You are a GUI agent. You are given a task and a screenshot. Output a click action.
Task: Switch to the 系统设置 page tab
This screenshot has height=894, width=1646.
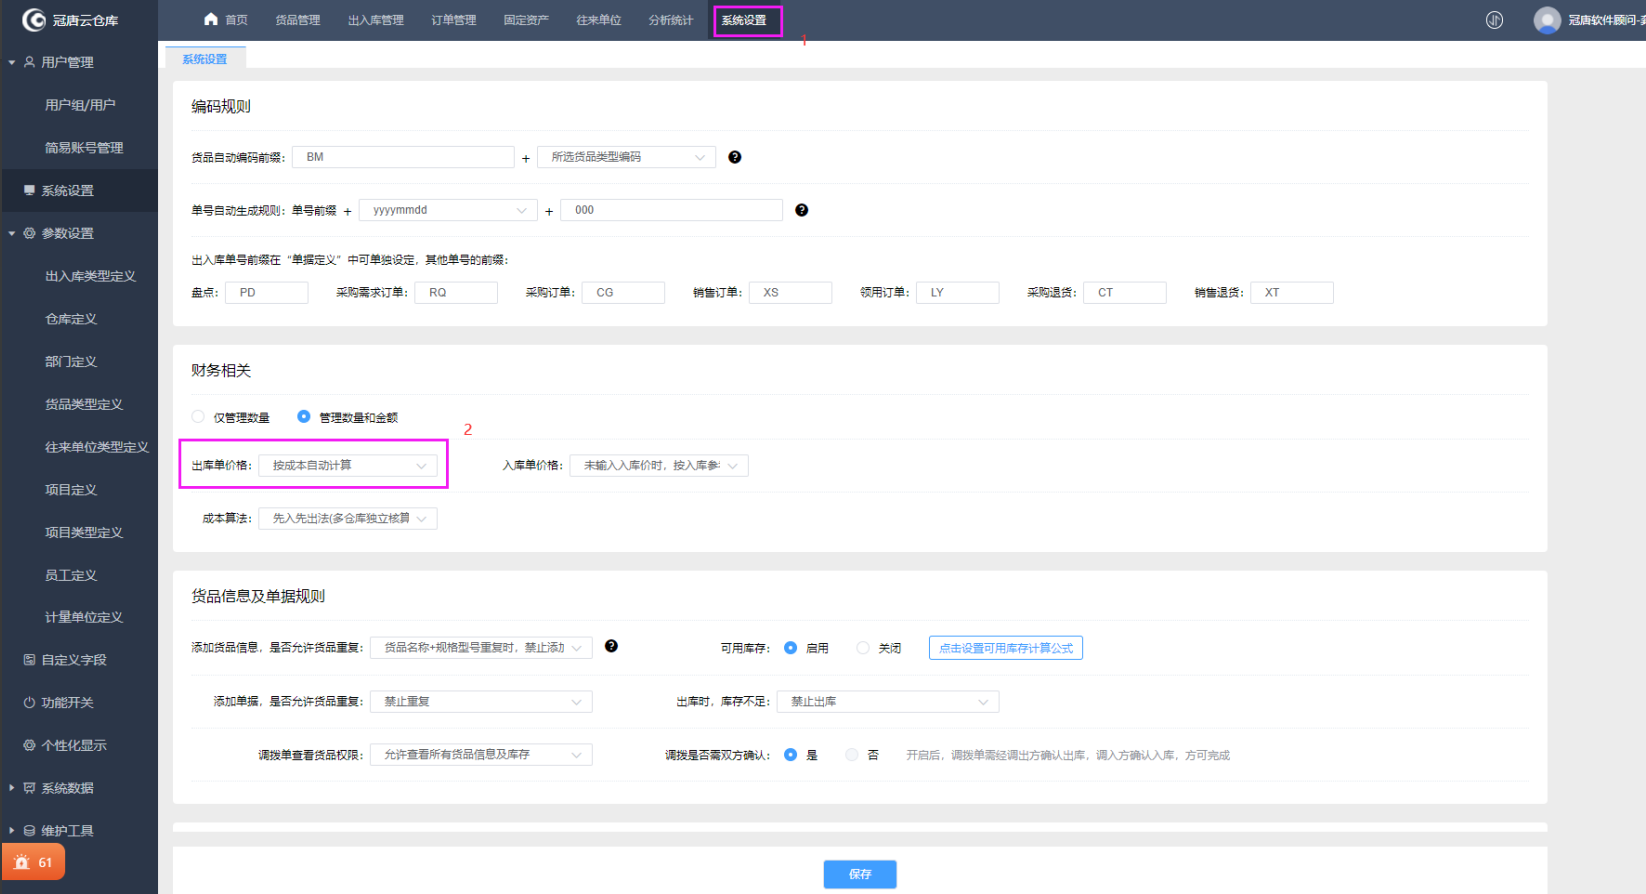point(205,59)
